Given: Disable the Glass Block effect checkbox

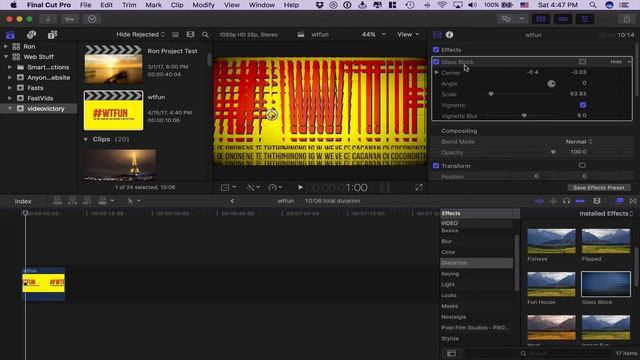Looking at the screenshot, I should pyautogui.click(x=436, y=62).
